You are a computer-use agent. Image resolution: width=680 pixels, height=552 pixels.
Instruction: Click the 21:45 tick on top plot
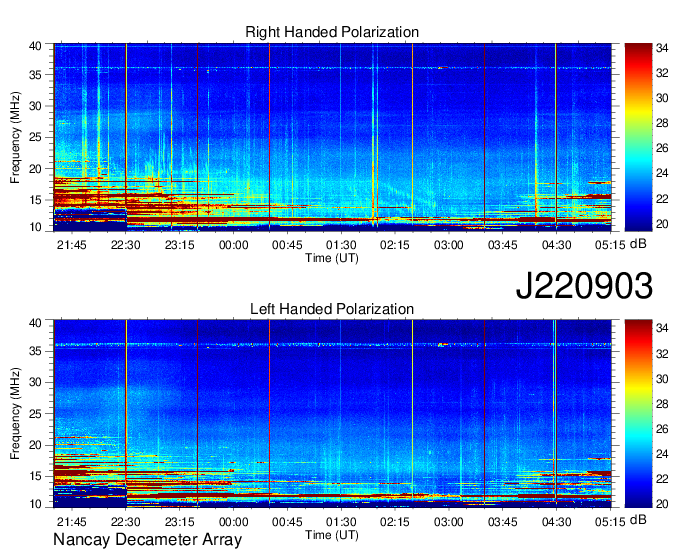(x=72, y=245)
